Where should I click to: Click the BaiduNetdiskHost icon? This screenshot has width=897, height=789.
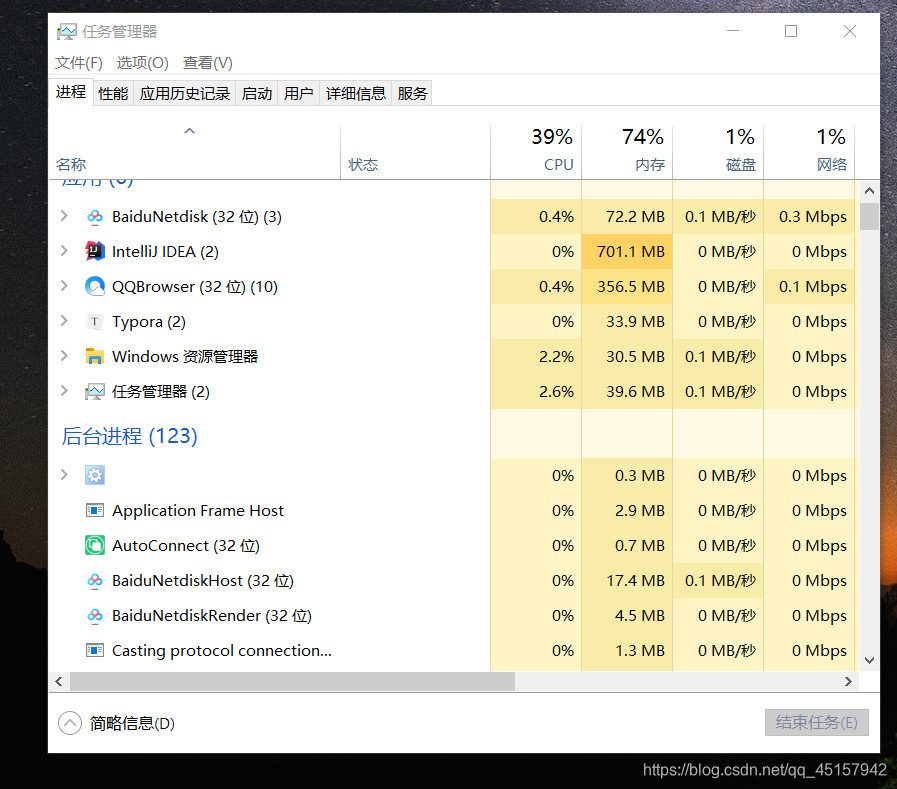coord(94,581)
